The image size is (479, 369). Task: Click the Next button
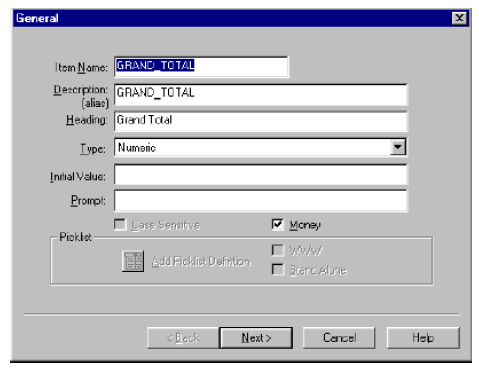pyautogui.click(x=256, y=338)
